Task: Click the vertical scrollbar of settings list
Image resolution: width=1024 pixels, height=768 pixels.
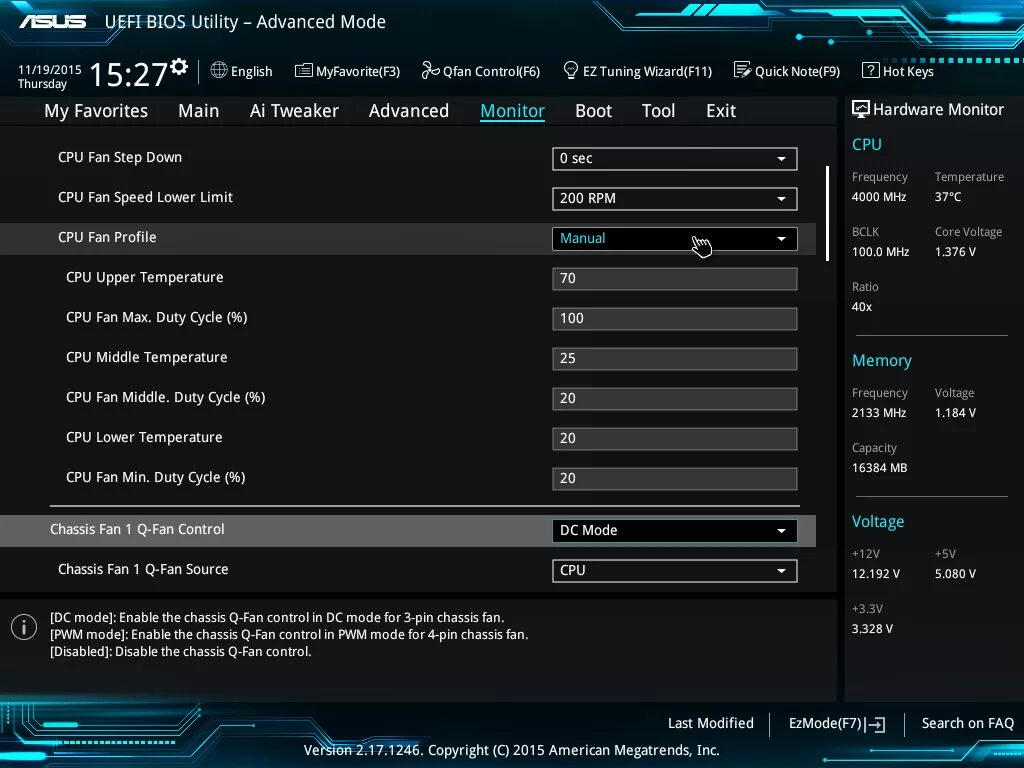Action: point(827,214)
